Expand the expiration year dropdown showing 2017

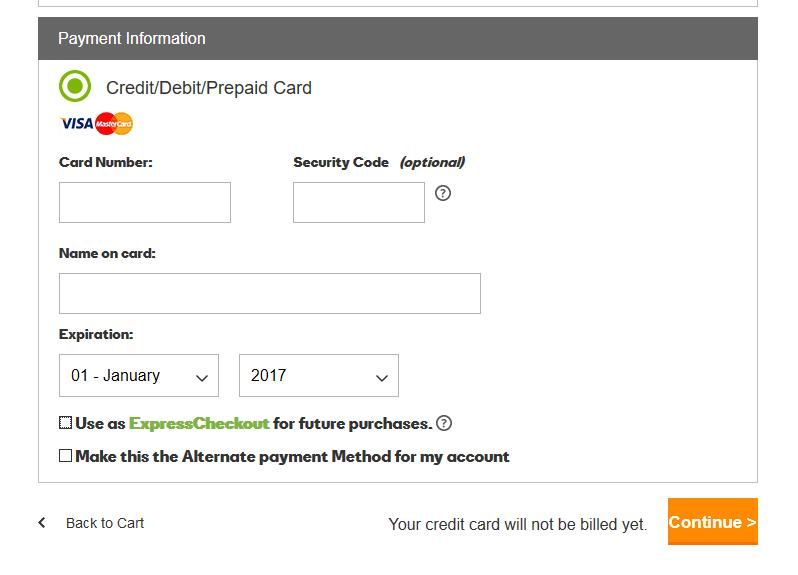click(x=318, y=376)
